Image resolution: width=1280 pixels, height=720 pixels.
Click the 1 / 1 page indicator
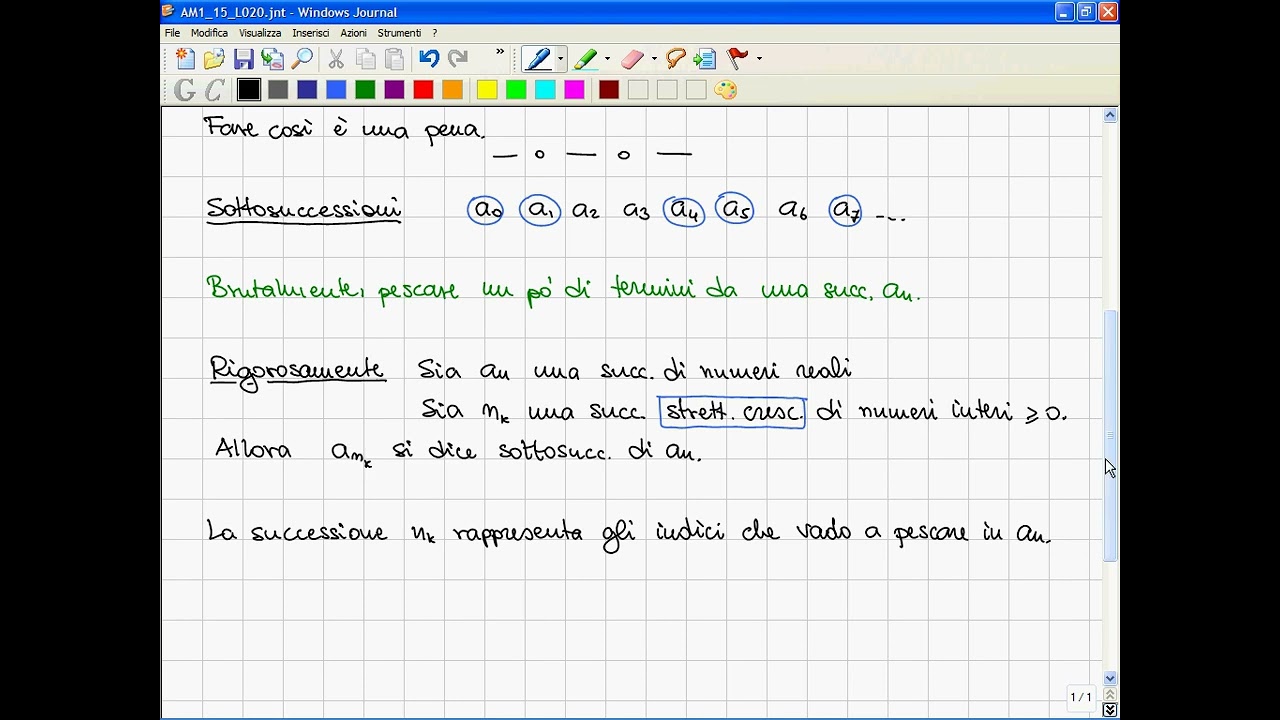(x=1081, y=697)
